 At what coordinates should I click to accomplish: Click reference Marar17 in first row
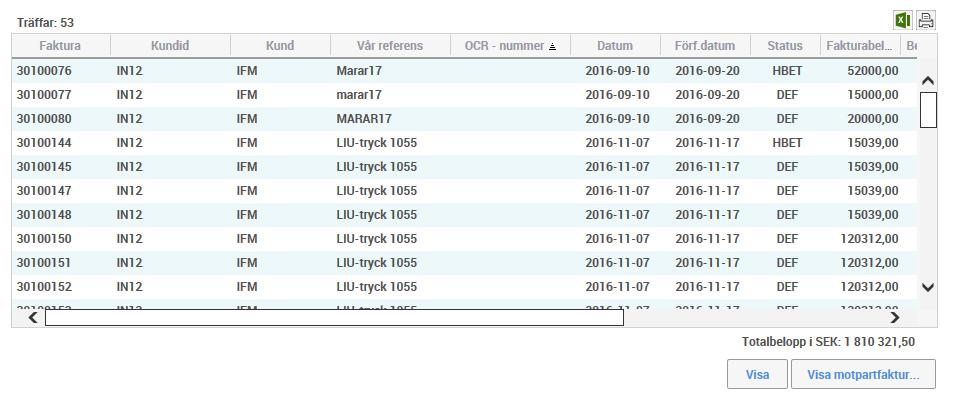click(x=359, y=71)
